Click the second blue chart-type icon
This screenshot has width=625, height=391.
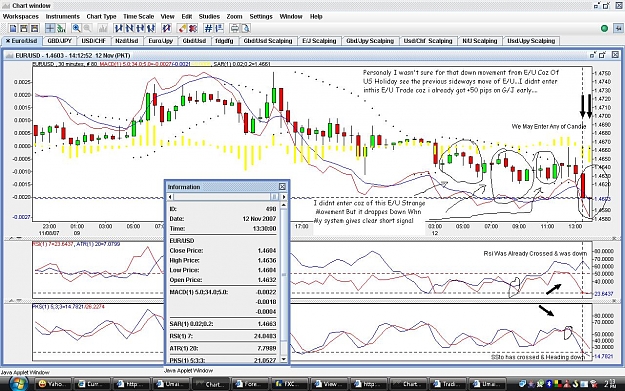point(129,28)
